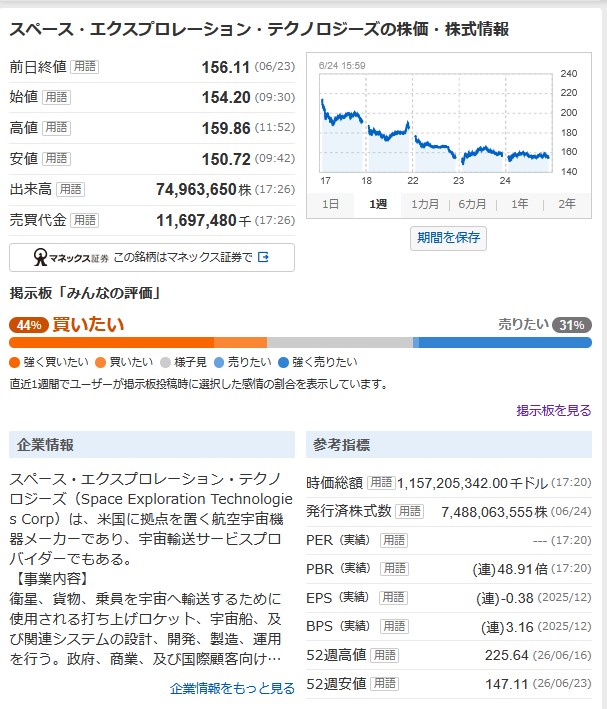Click trading value 11,697,480
The width and height of the screenshot is (607, 709).
(196, 221)
